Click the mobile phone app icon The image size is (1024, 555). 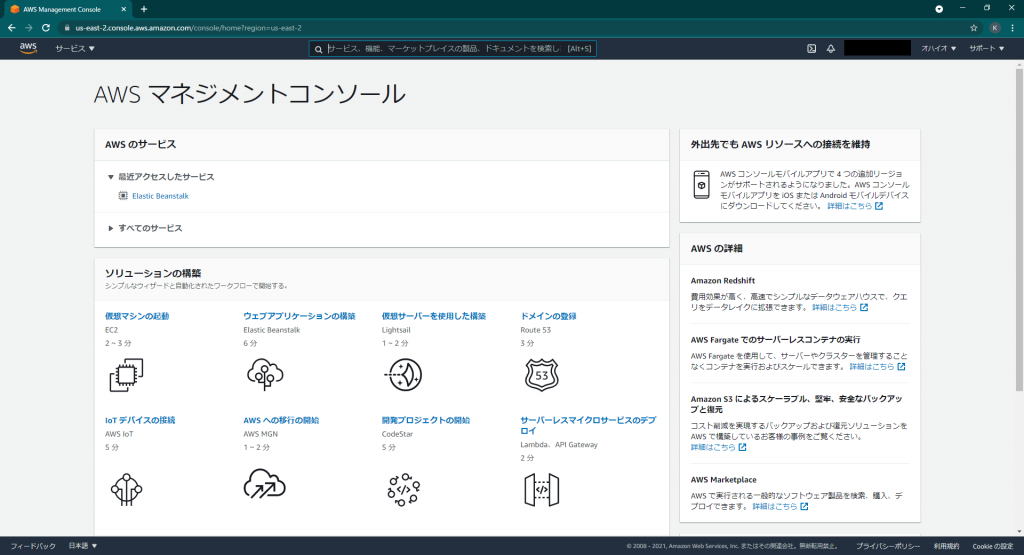coord(701,185)
